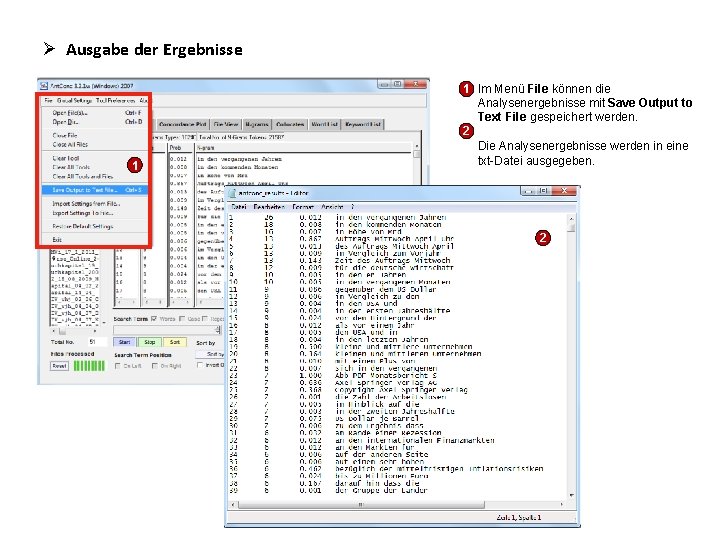Viewport: 720px width, 540px height.
Task: Toggle the Invert Order checkbox
Action: [x=200, y=365]
